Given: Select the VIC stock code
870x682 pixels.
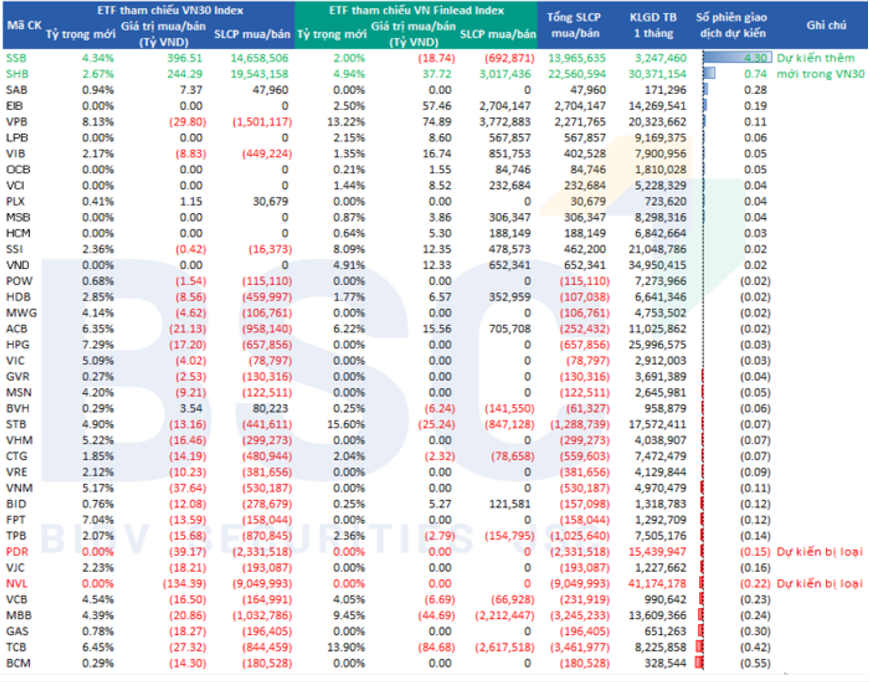Looking at the screenshot, I should (15, 361).
